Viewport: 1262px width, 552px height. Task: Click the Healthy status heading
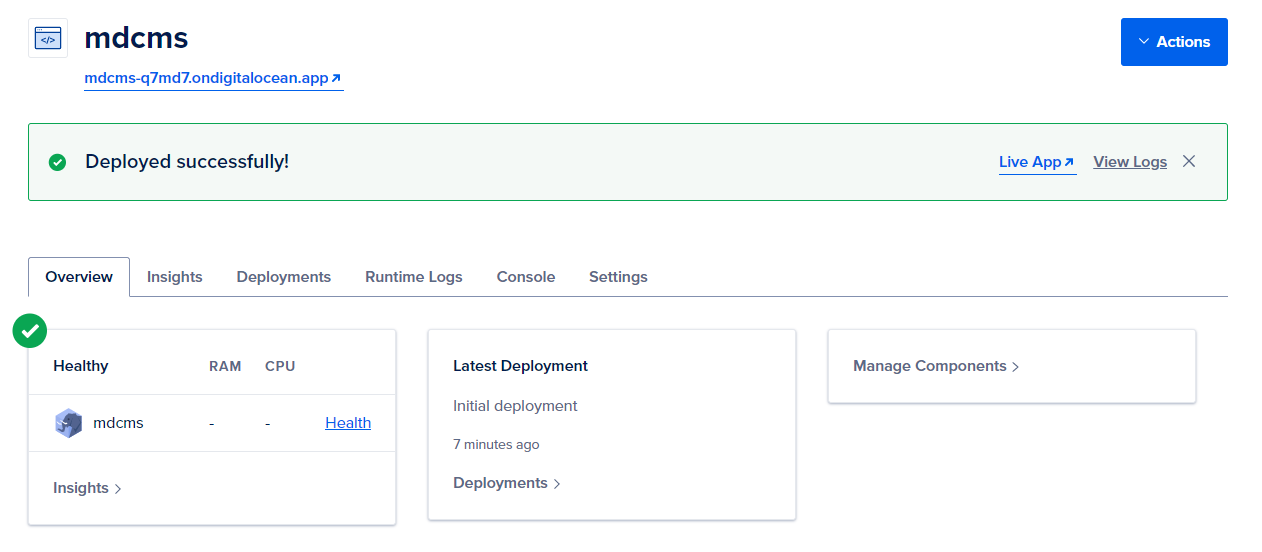(81, 366)
